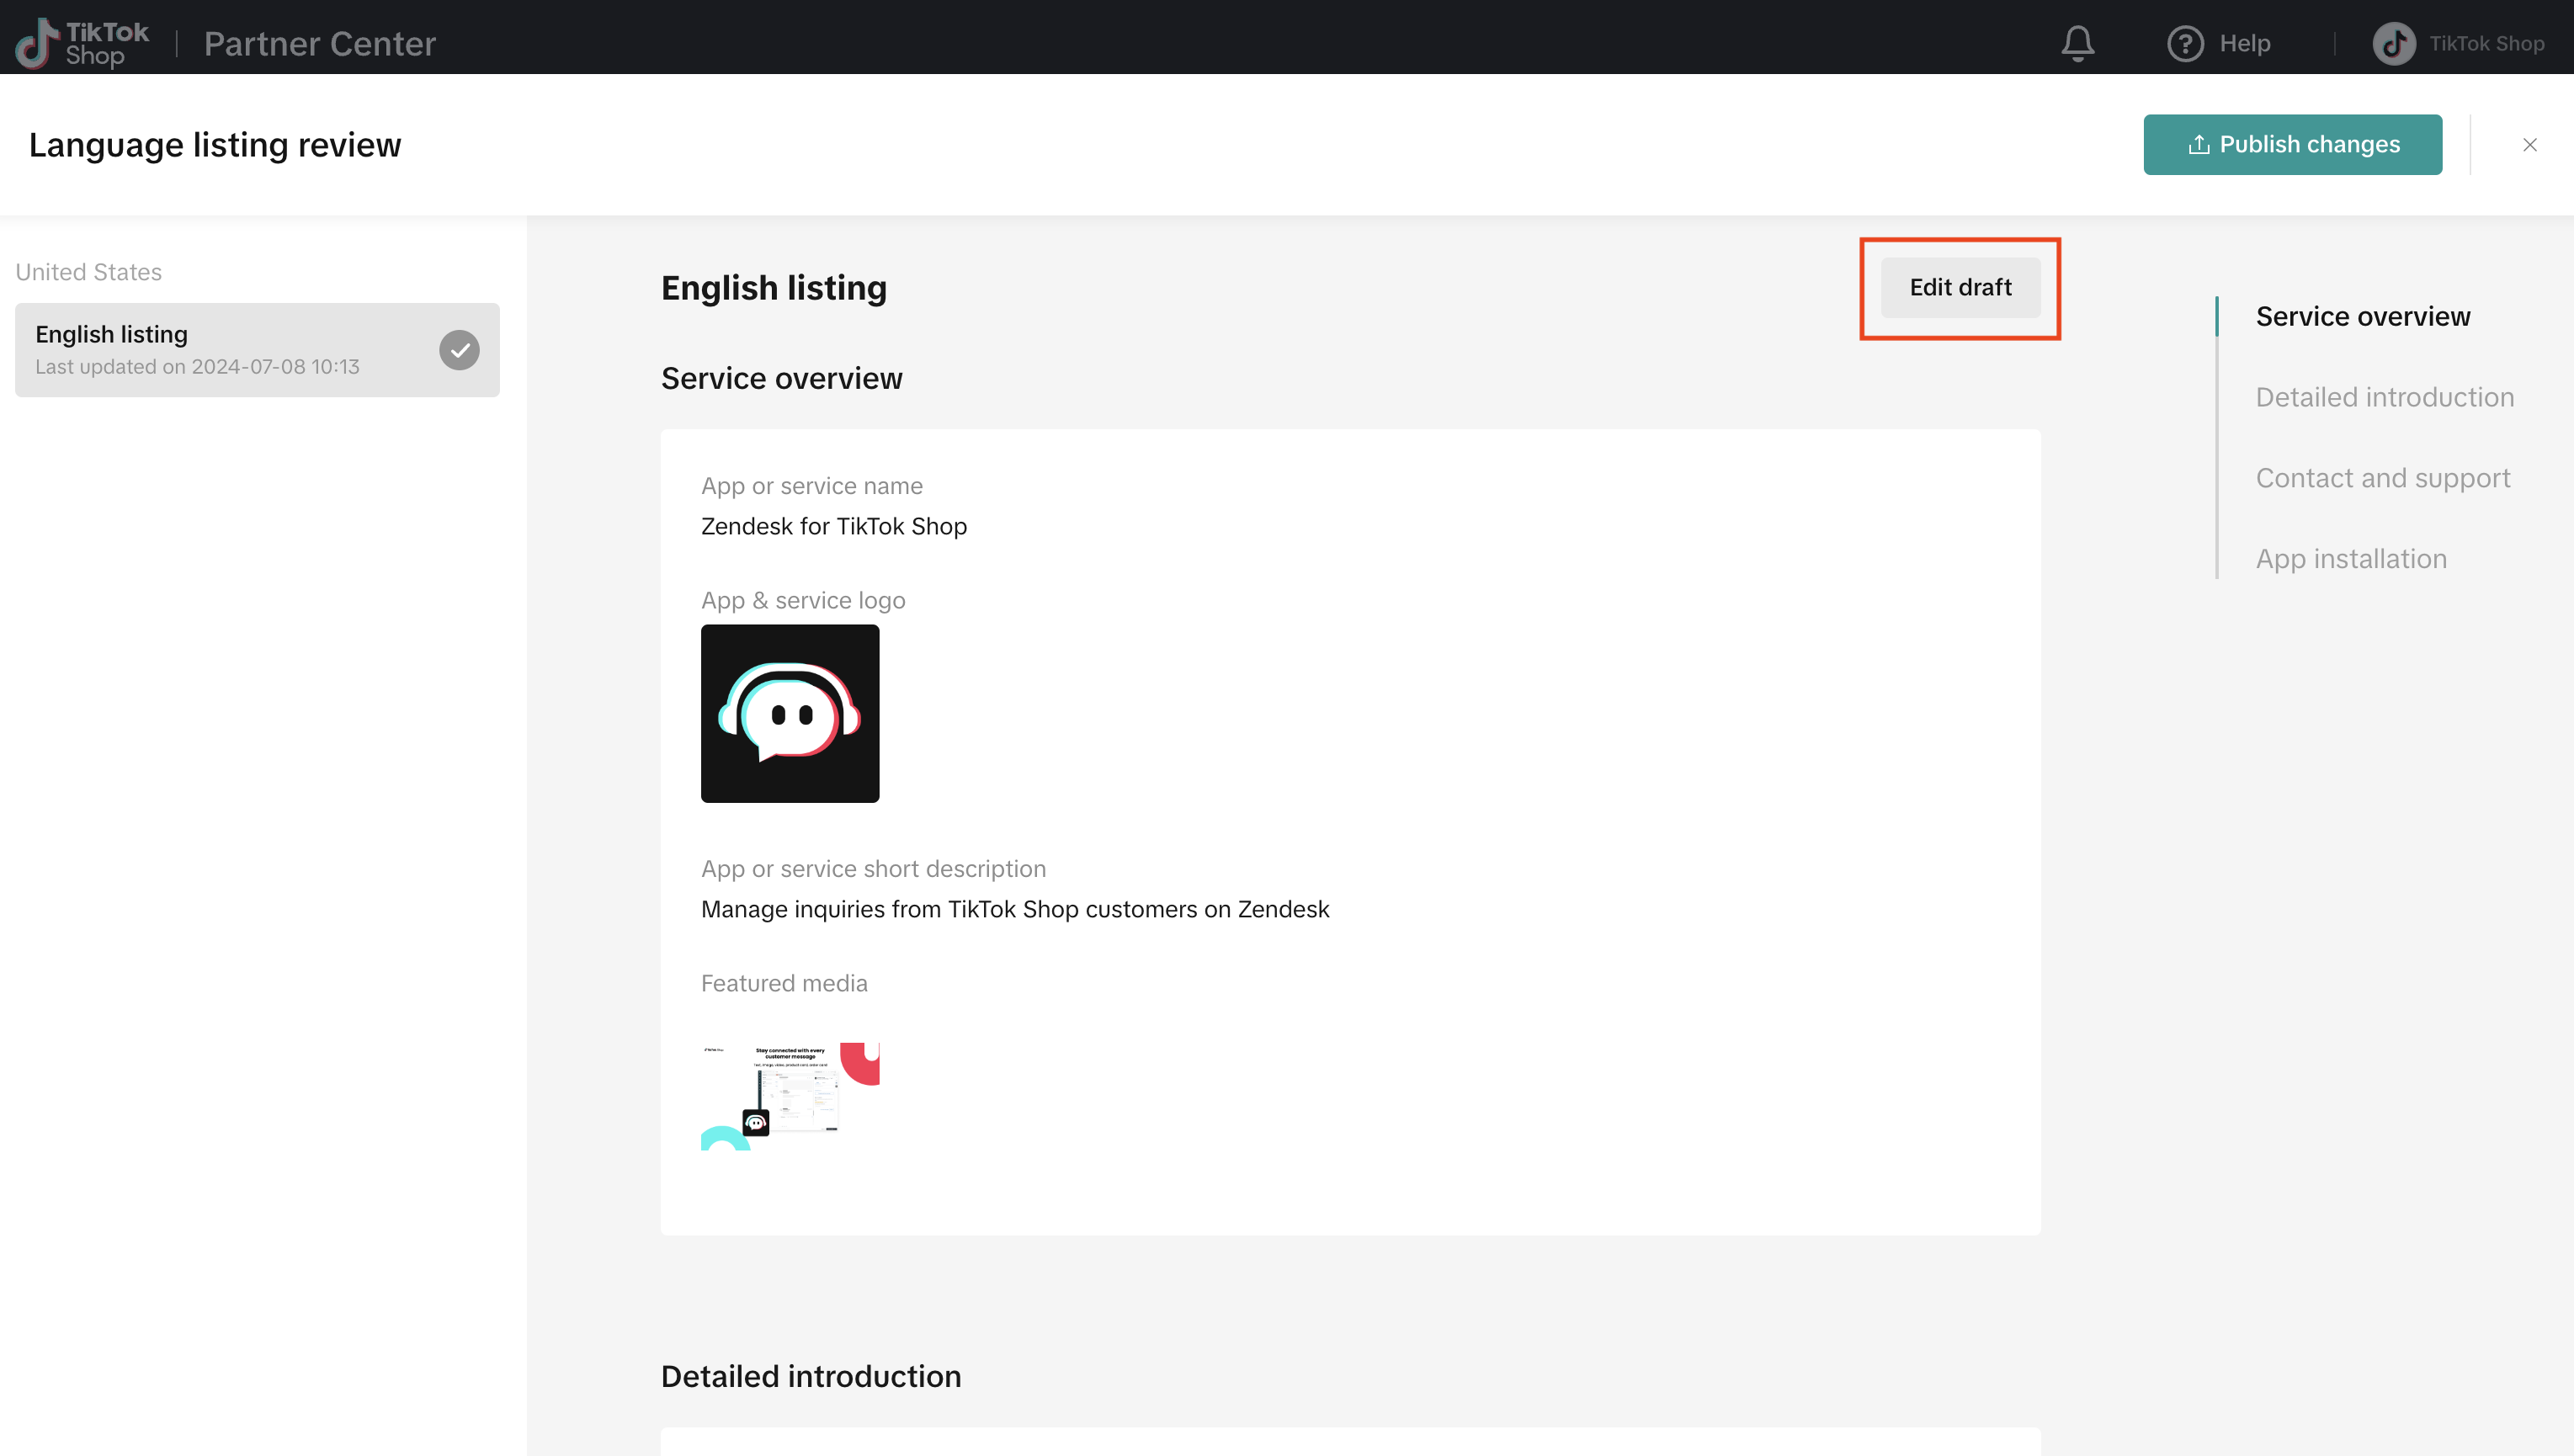Select the English listing sidebar item

tap(257, 350)
